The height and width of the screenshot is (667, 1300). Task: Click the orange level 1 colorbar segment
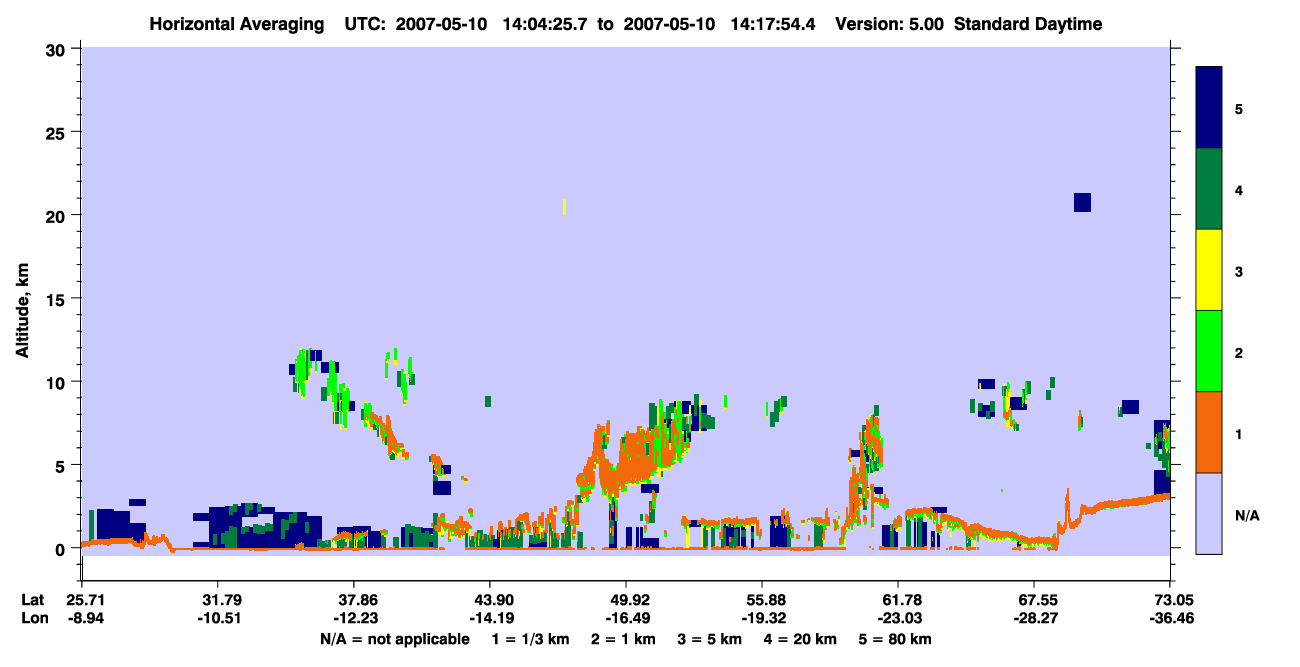click(1209, 432)
